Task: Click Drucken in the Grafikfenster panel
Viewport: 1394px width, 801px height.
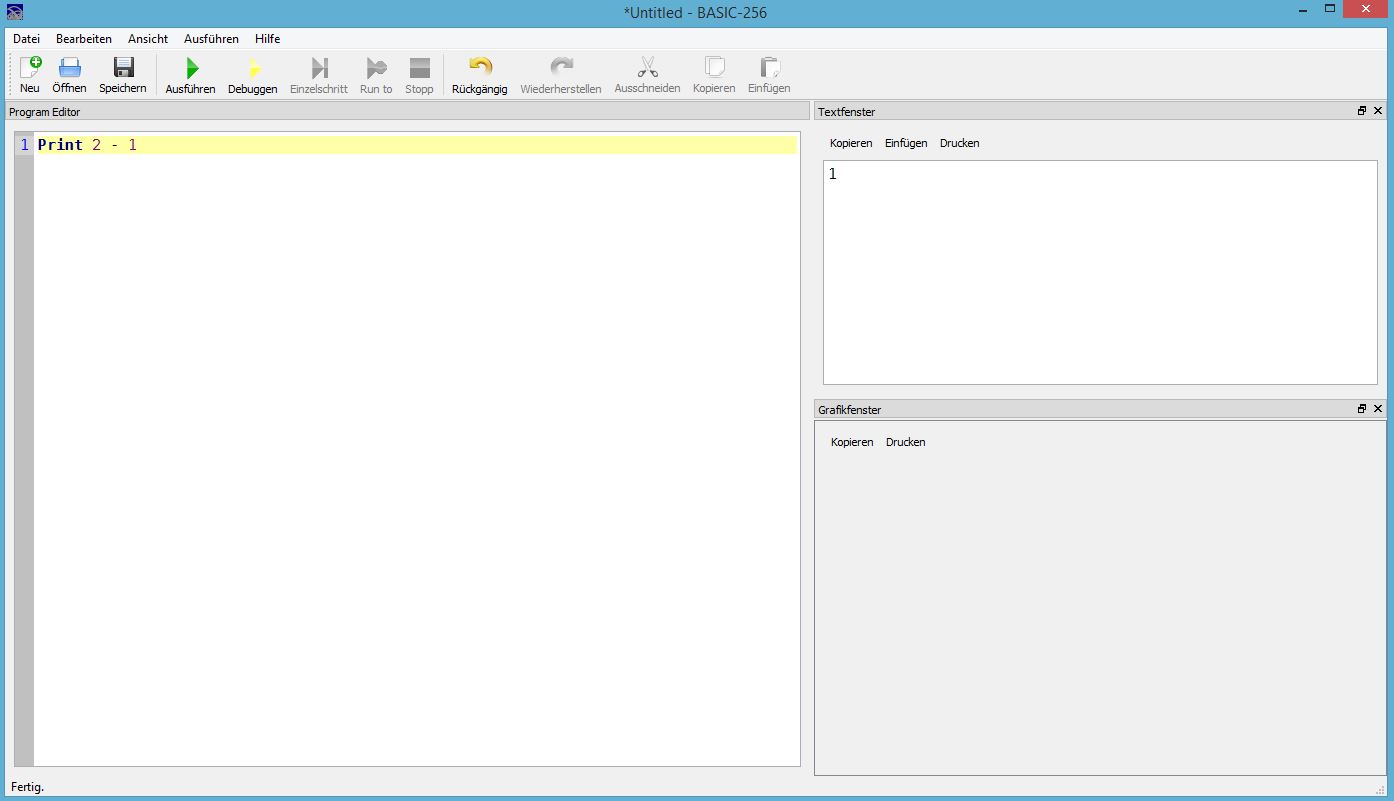Action: click(906, 442)
